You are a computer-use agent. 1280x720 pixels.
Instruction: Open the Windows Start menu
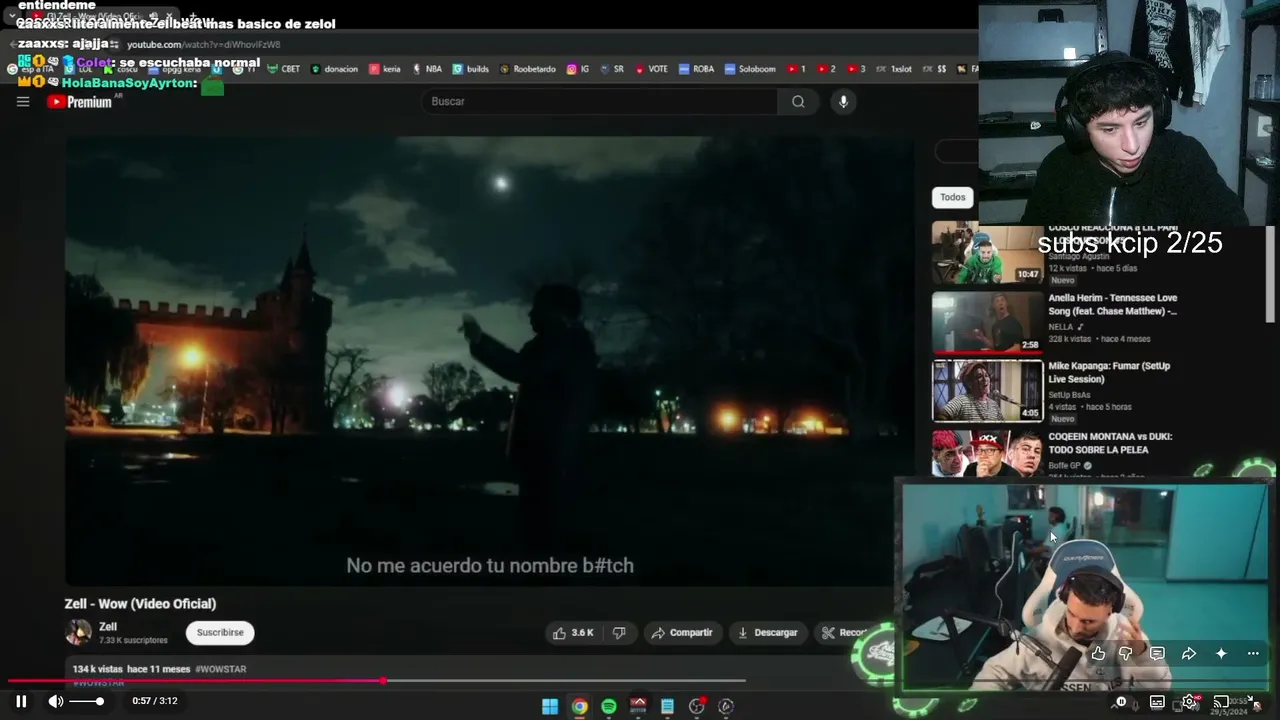(x=550, y=706)
